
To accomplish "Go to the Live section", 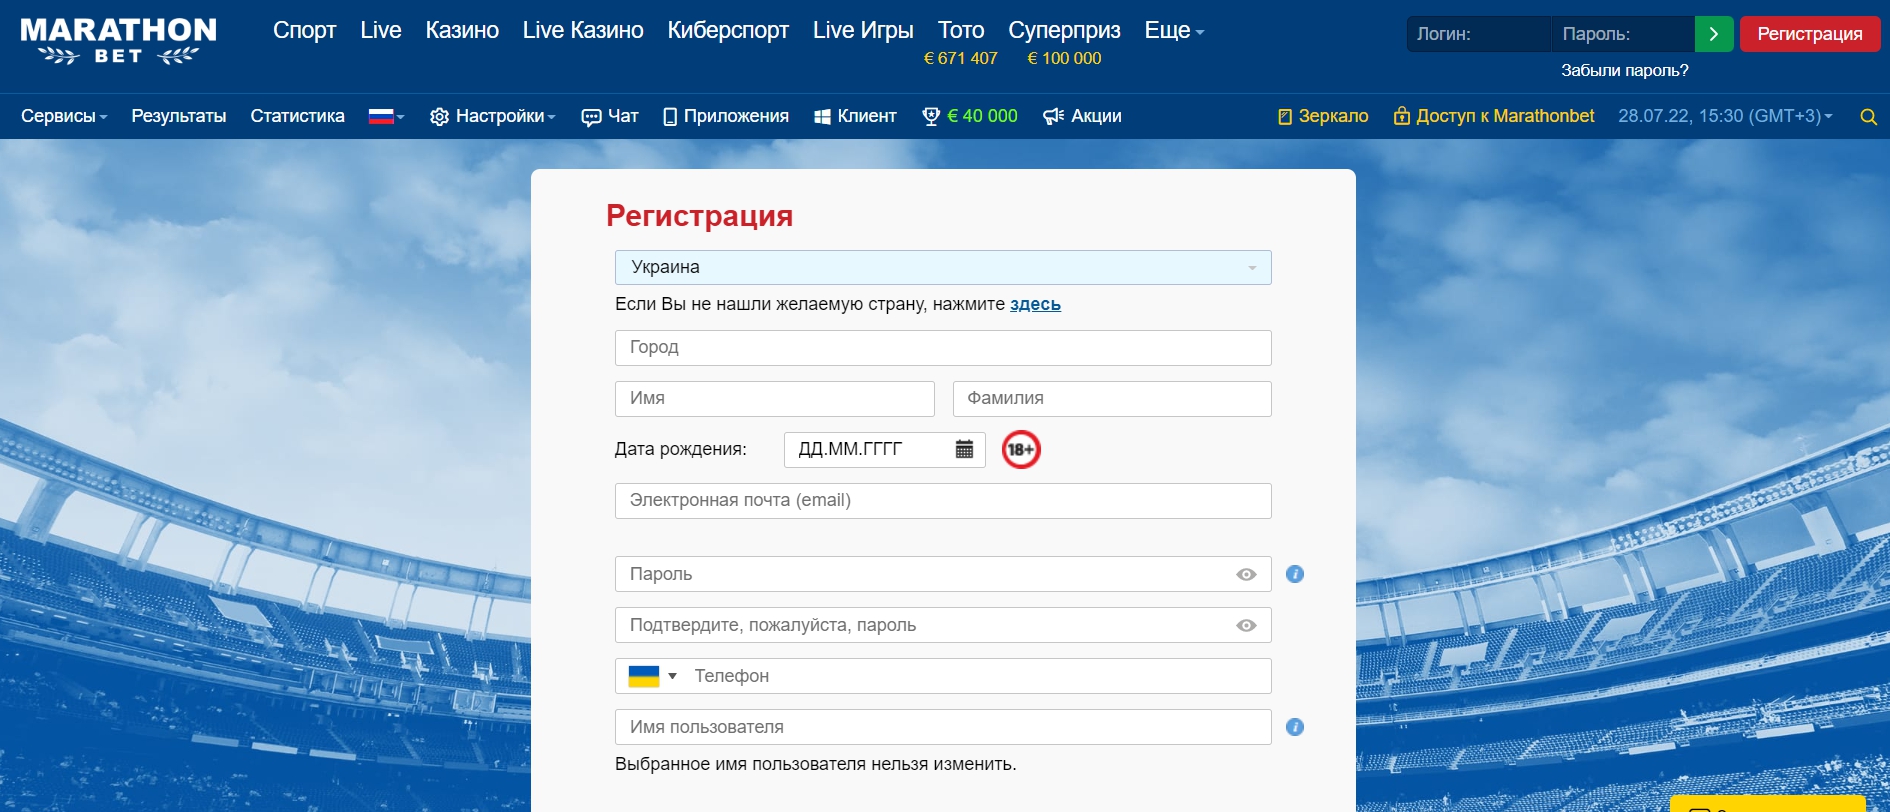I will coord(381,31).
